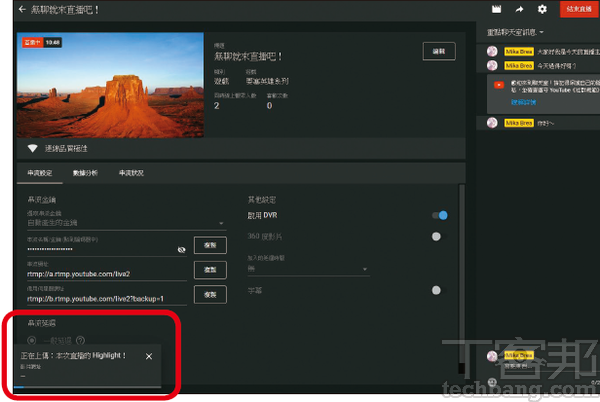Select the stream settings tab
The width and height of the screenshot is (600, 402).
pyautogui.click(x=40, y=173)
